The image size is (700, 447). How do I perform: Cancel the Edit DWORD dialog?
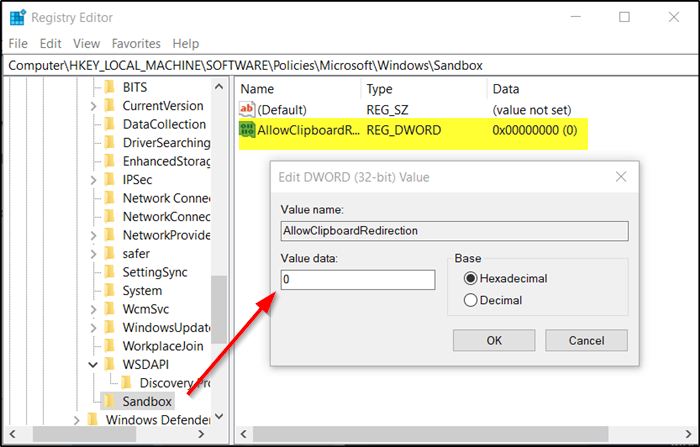(586, 341)
